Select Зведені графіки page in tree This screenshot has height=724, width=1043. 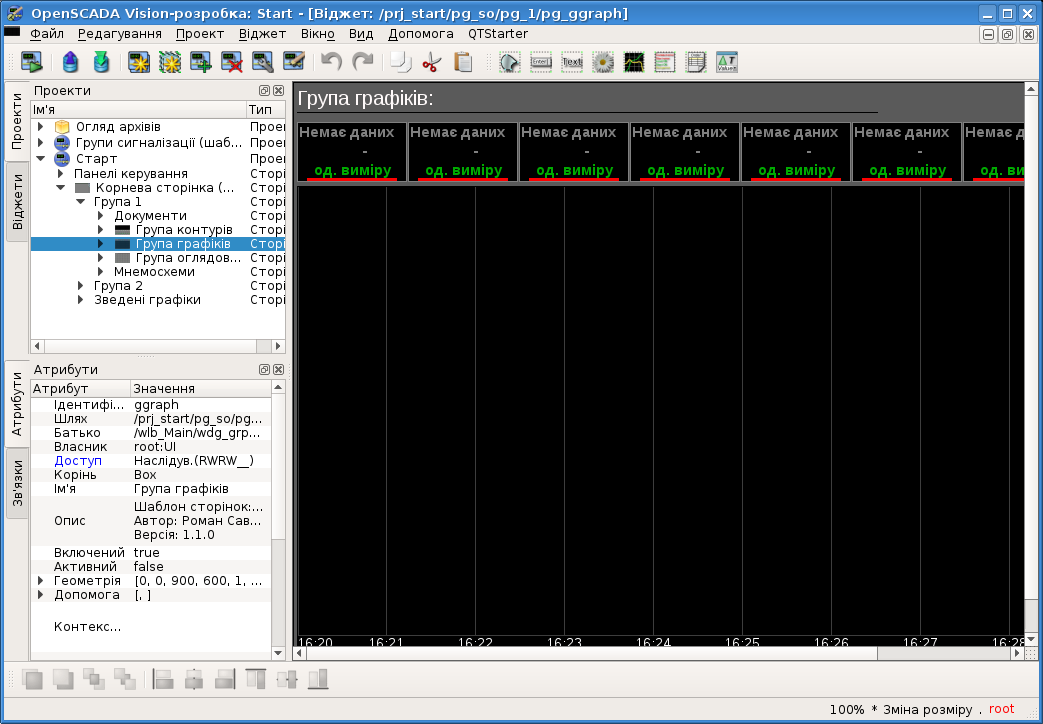coord(148,299)
